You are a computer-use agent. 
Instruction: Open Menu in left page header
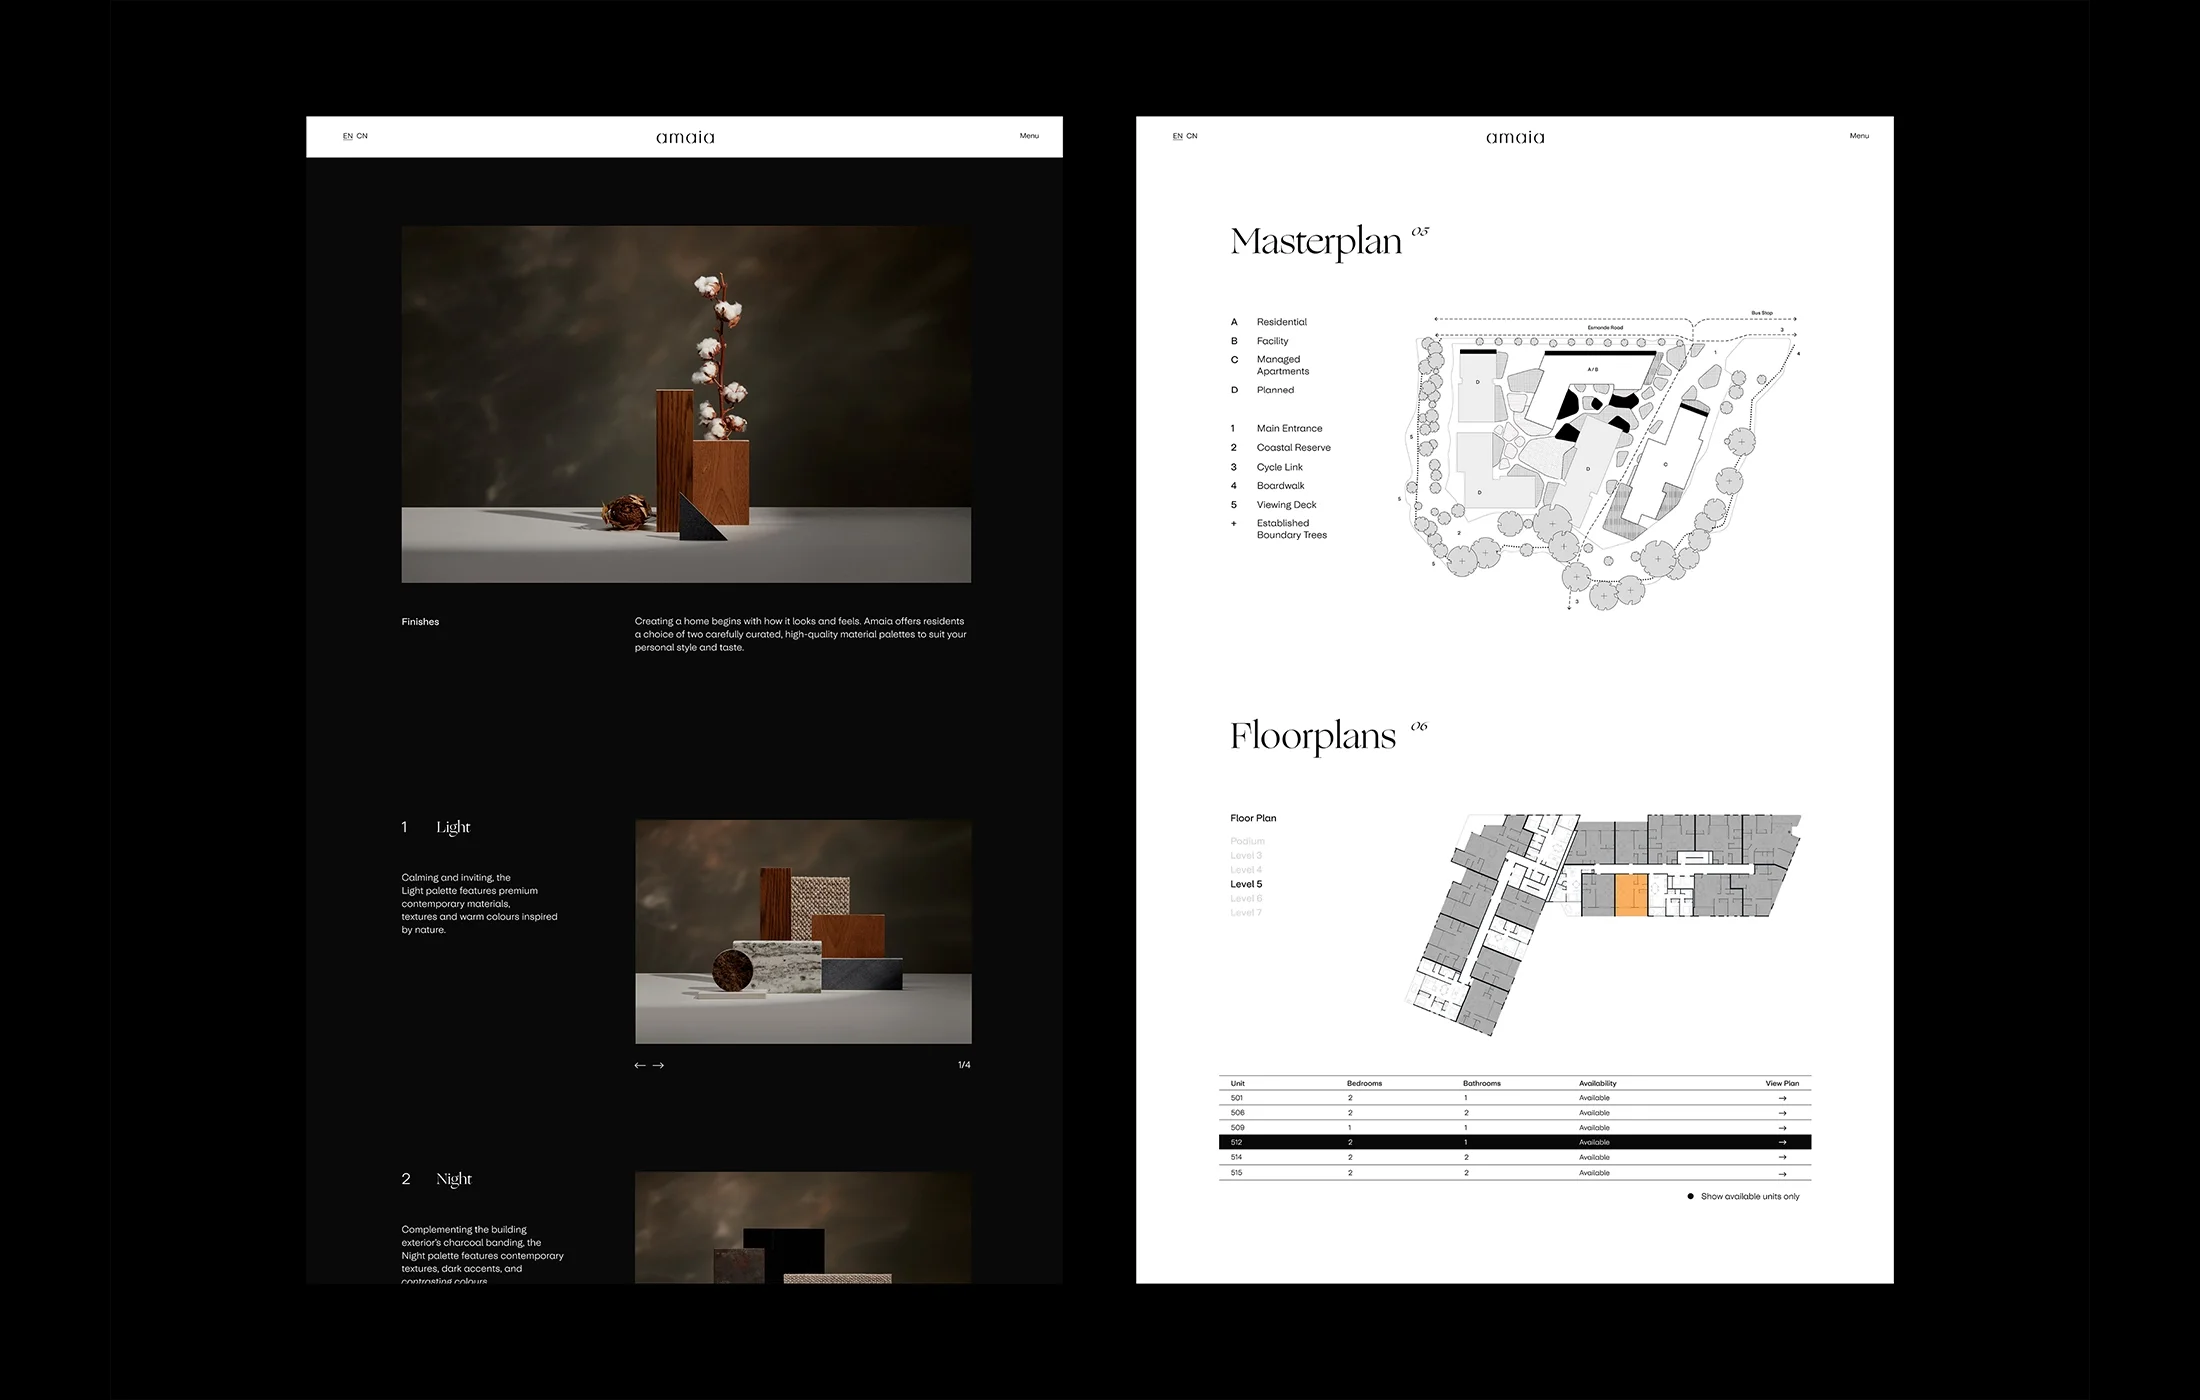pyautogui.click(x=1029, y=136)
